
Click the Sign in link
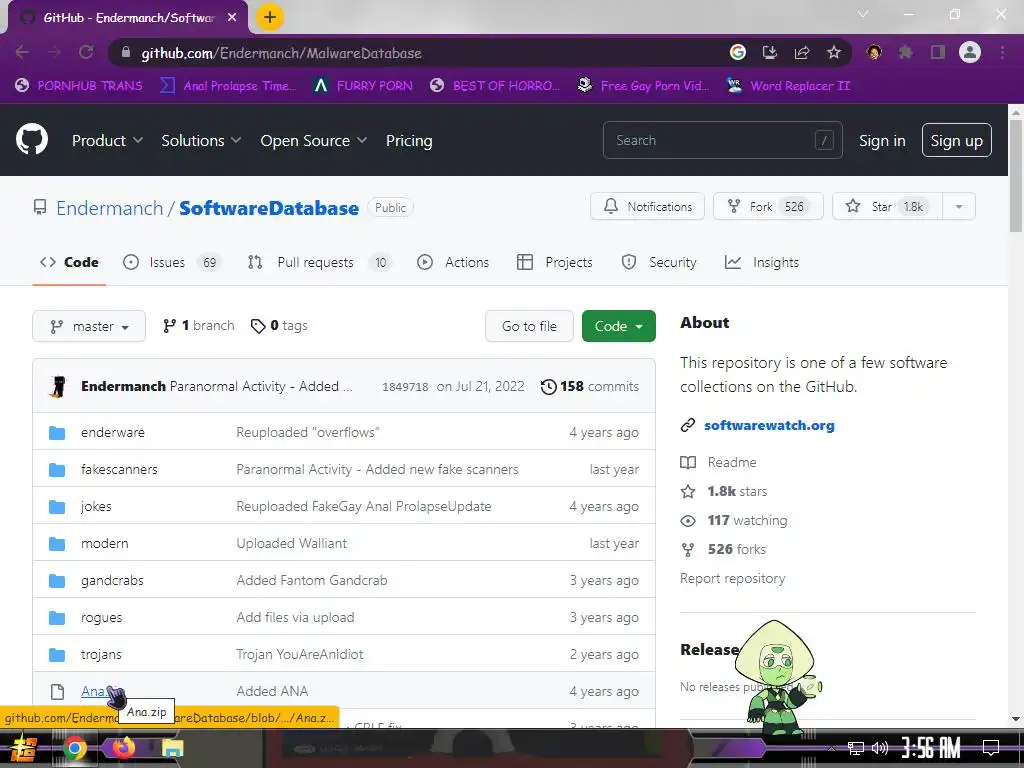882,140
